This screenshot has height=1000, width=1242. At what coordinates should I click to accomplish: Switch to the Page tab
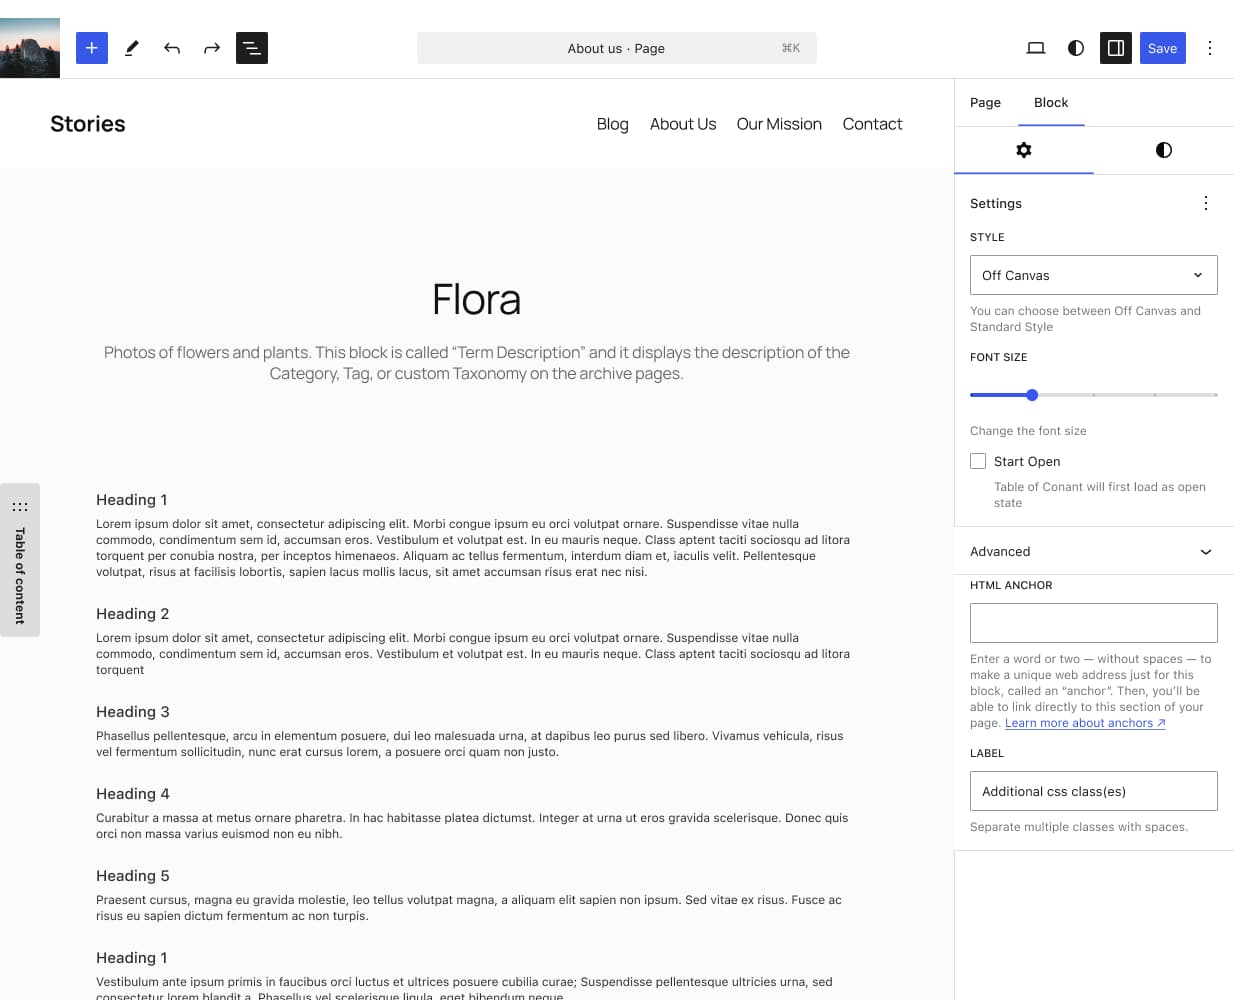point(985,102)
